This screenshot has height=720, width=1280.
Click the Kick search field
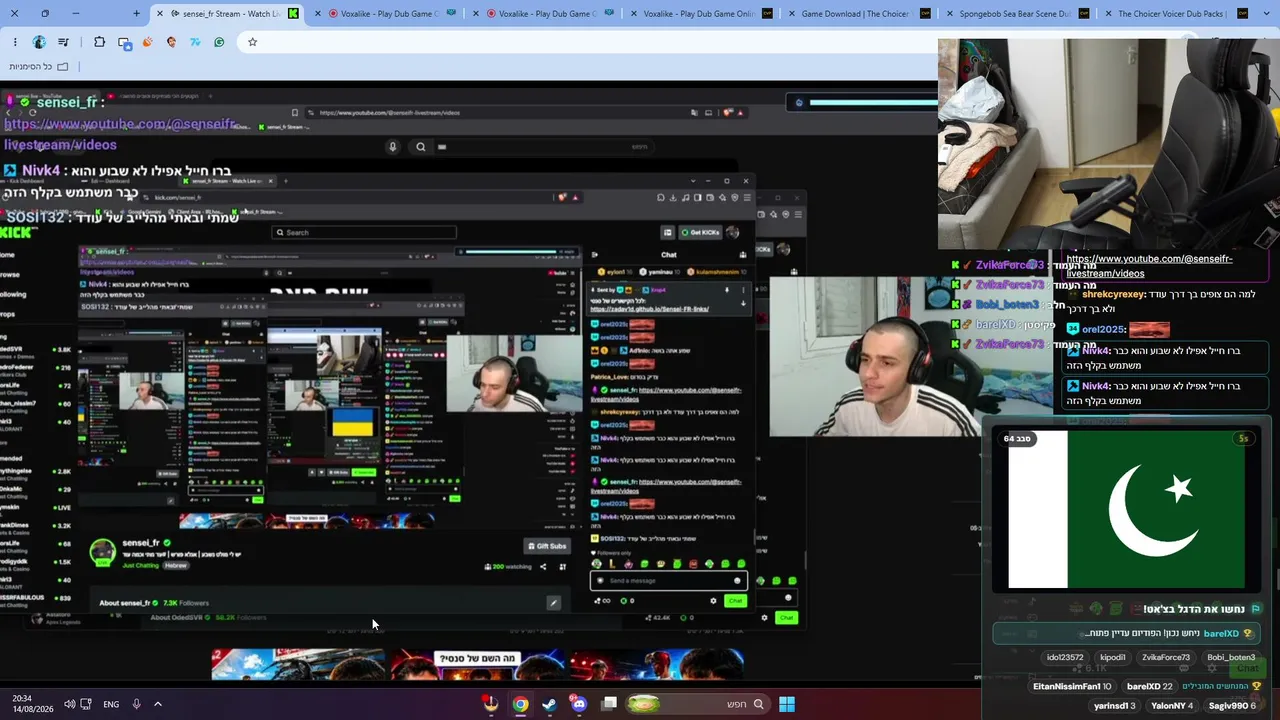(x=364, y=232)
